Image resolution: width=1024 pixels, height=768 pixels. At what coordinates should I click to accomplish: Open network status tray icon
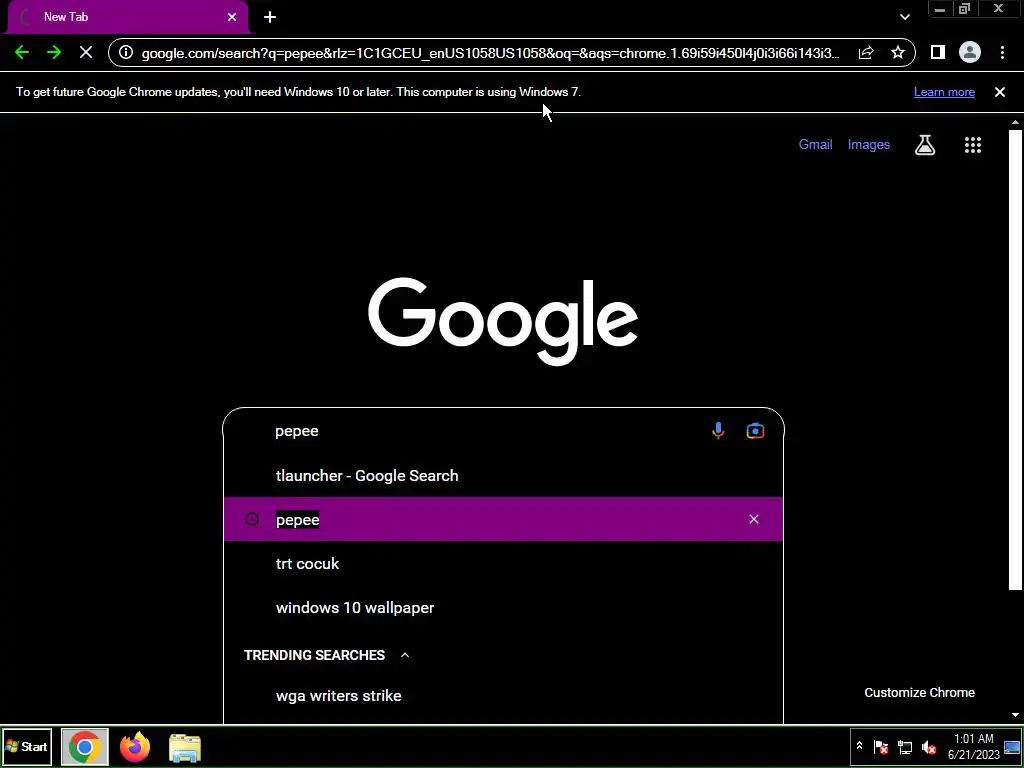click(904, 747)
